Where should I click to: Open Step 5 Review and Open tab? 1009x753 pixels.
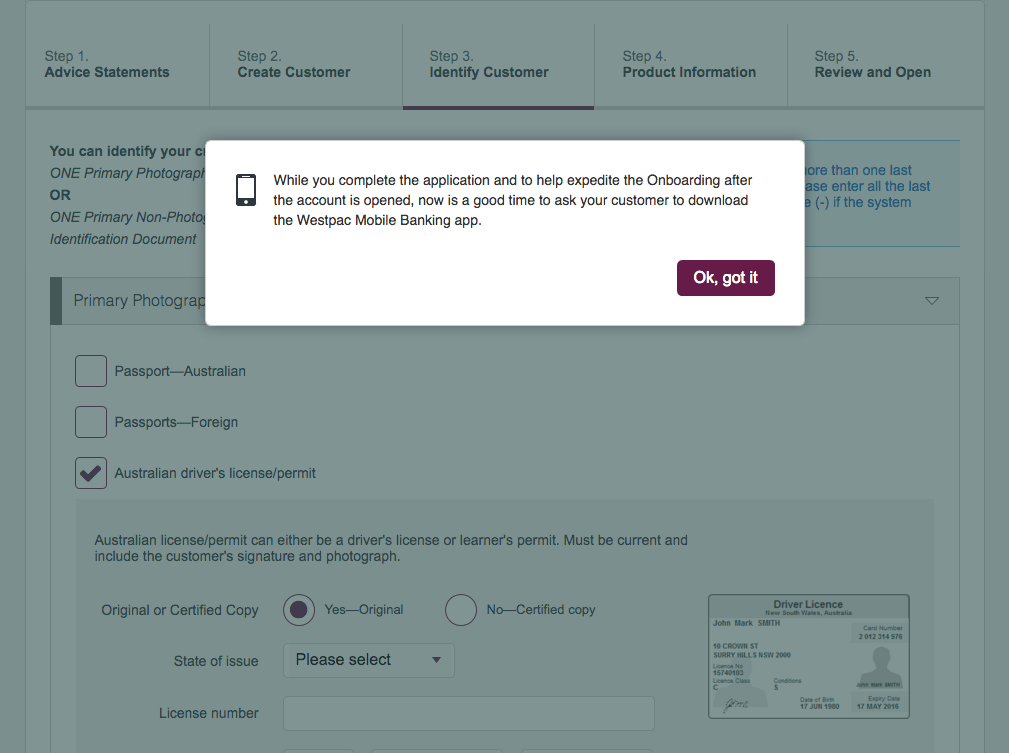872,65
